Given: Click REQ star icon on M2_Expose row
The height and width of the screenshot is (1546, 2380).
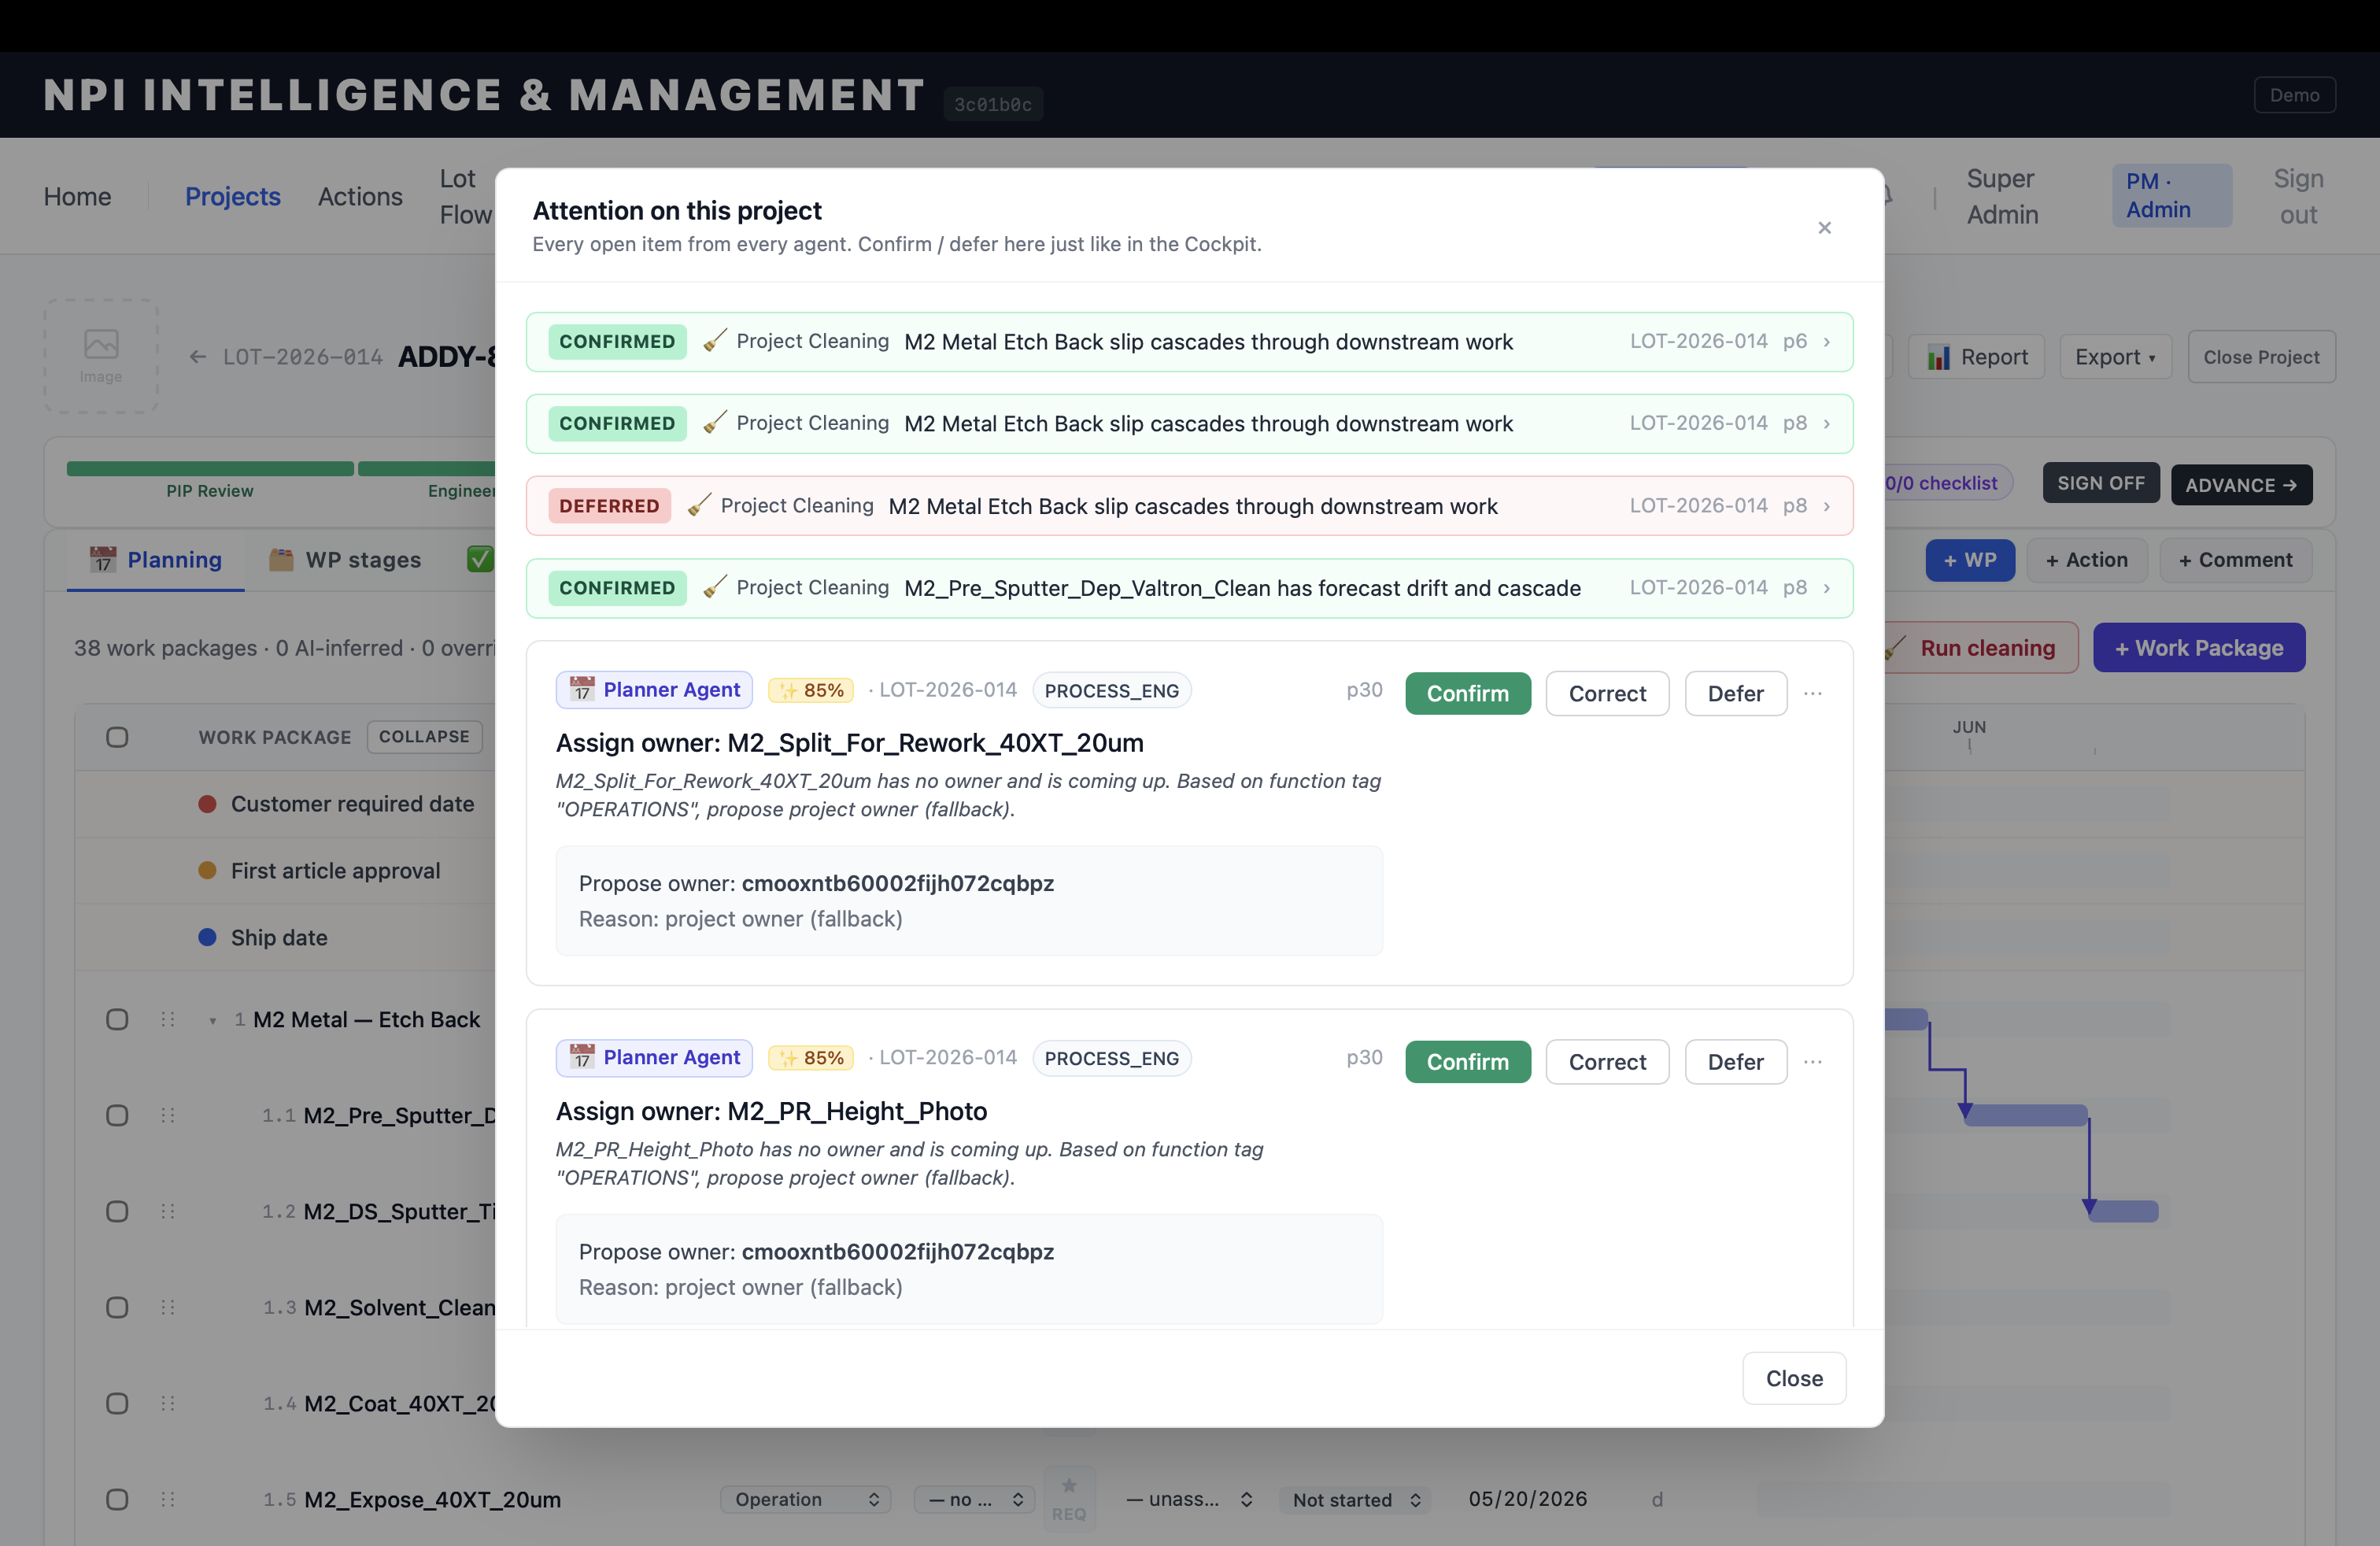Looking at the screenshot, I should tap(1069, 1497).
